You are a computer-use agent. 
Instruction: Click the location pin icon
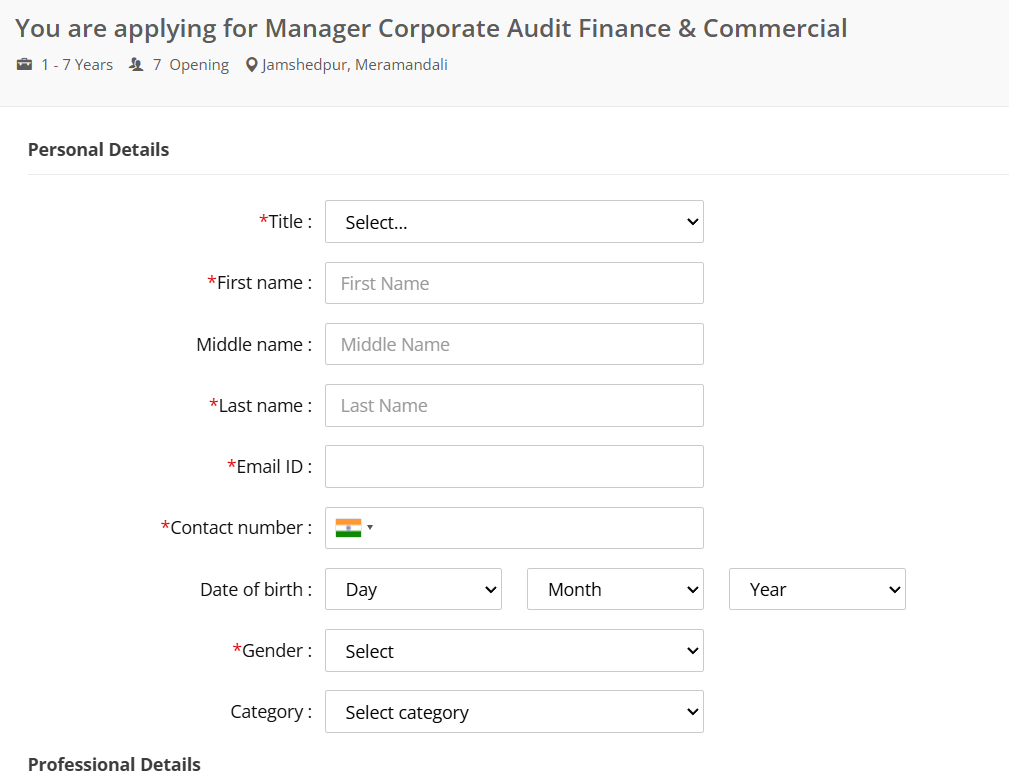pyautogui.click(x=252, y=65)
